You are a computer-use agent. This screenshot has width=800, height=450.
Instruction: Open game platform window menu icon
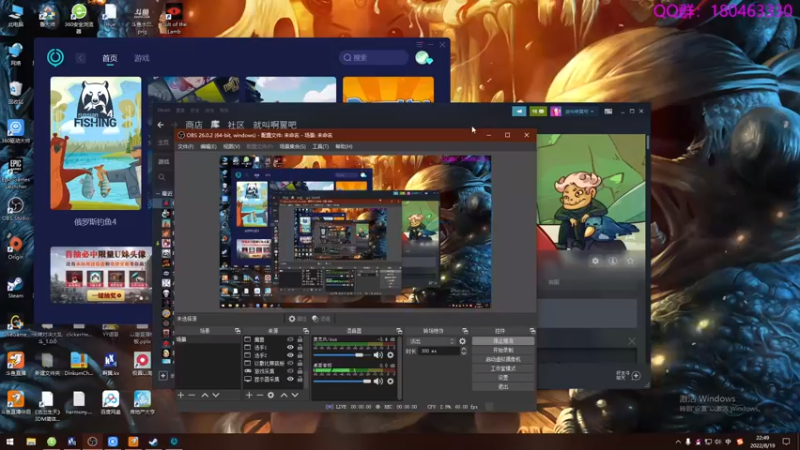click(x=419, y=45)
